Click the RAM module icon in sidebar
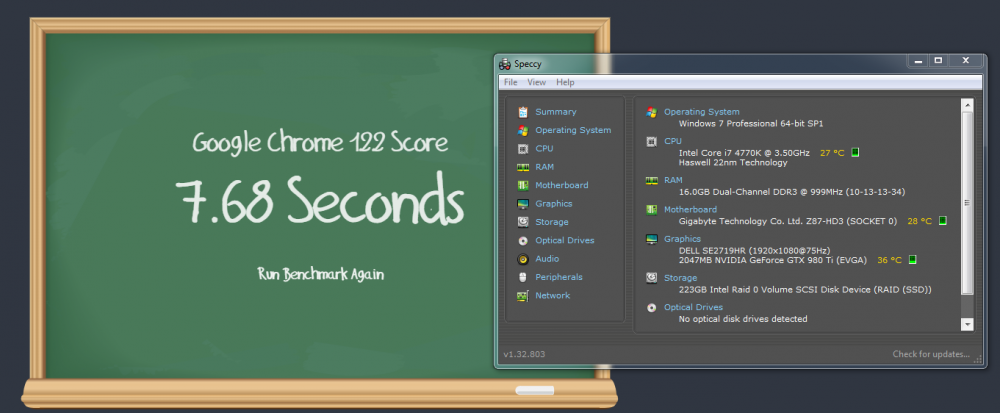The height and width of the screenshot is (413, 1000). [x=523, y=167]
